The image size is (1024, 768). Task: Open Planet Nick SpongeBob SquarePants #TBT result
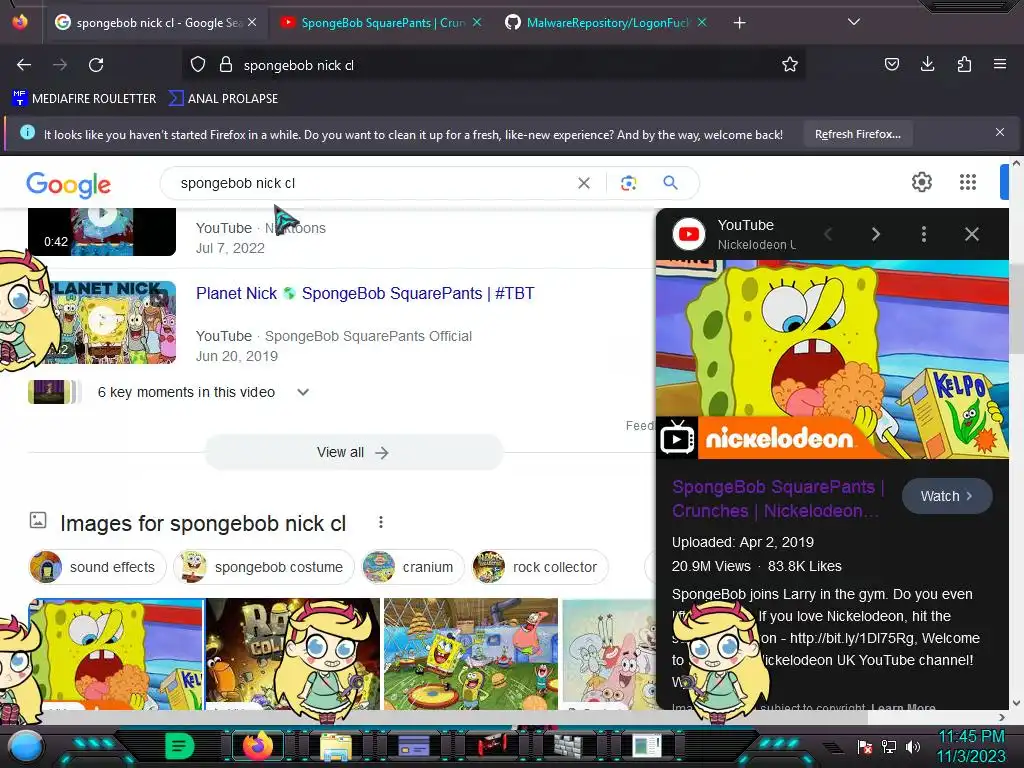(365, 293)
